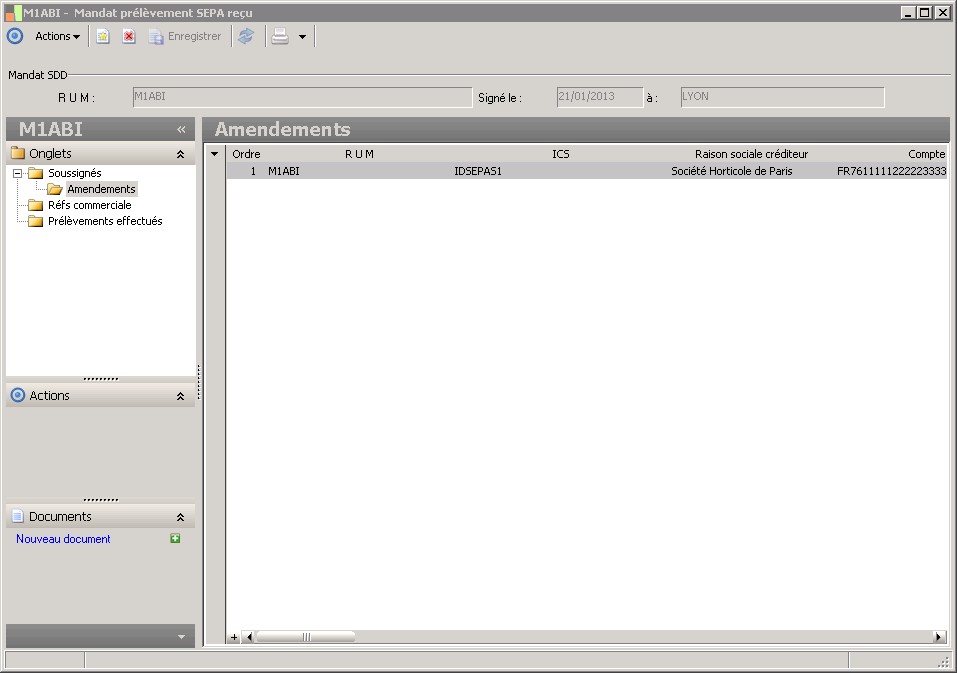Click the Actions section circle icon
957x673 pixels.
18,395
